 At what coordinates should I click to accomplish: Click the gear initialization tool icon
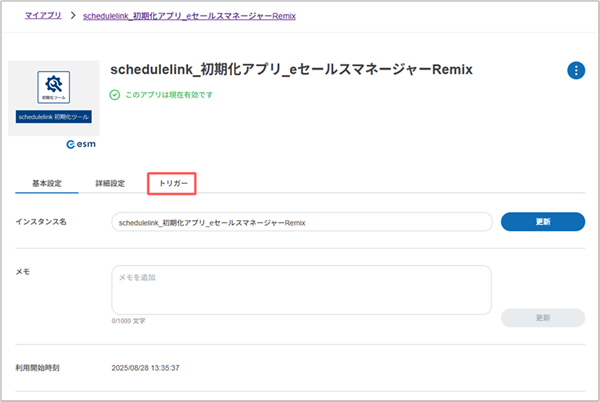53,86
